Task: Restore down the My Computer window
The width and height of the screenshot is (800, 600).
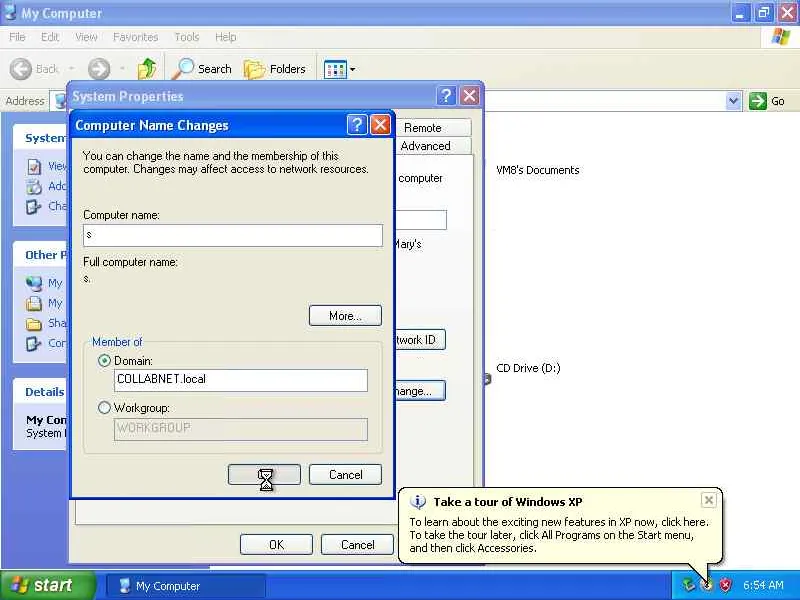Action: pyautogui.click(x=764, y=13)
